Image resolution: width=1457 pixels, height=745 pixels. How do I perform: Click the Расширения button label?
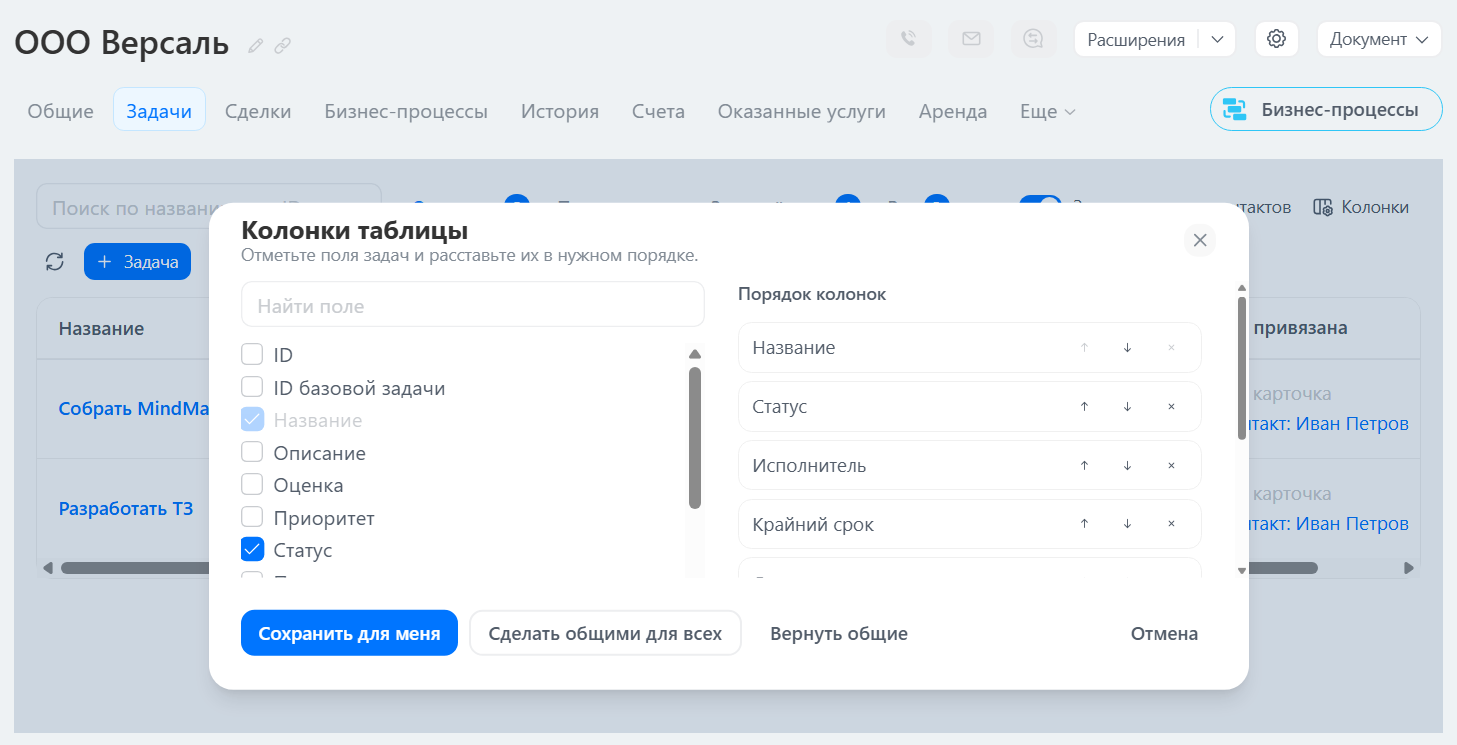click(x=1136, y=40)
